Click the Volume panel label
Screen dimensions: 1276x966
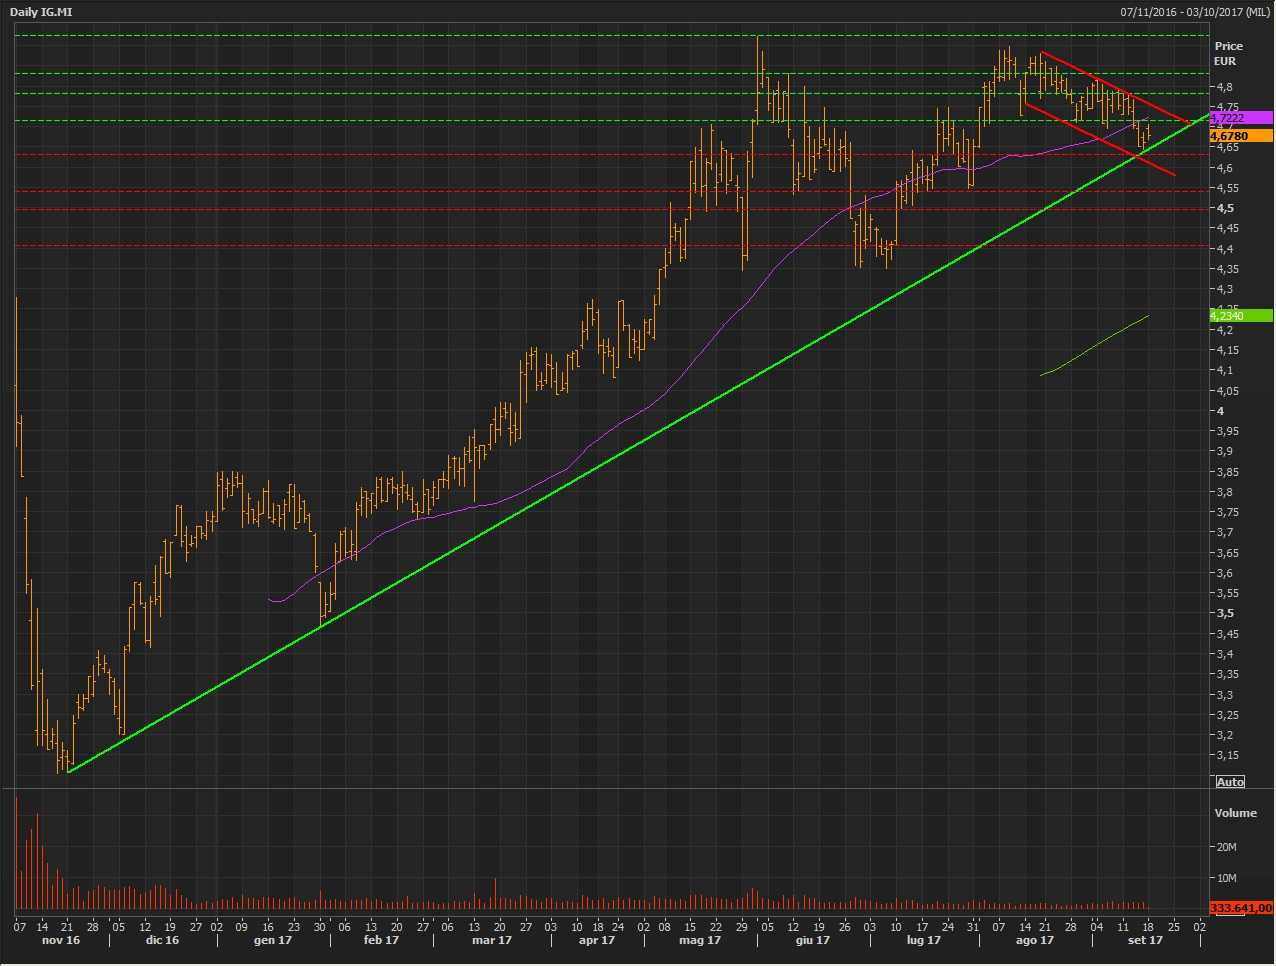point(1235,813)
